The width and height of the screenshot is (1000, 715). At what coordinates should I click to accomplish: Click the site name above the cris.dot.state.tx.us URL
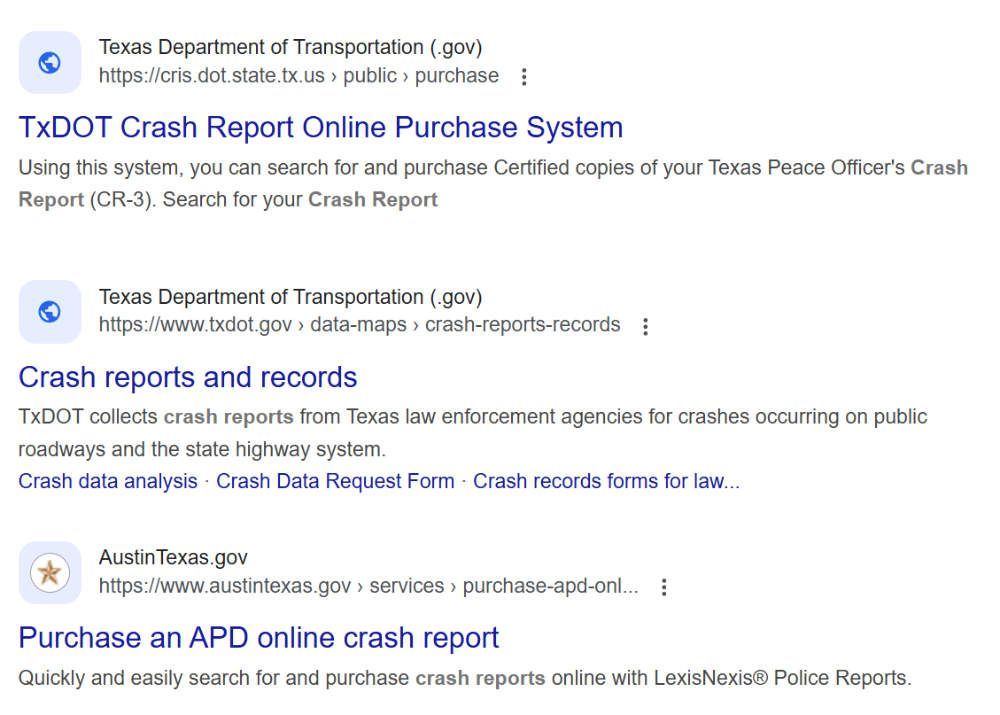tap(290, 47)
